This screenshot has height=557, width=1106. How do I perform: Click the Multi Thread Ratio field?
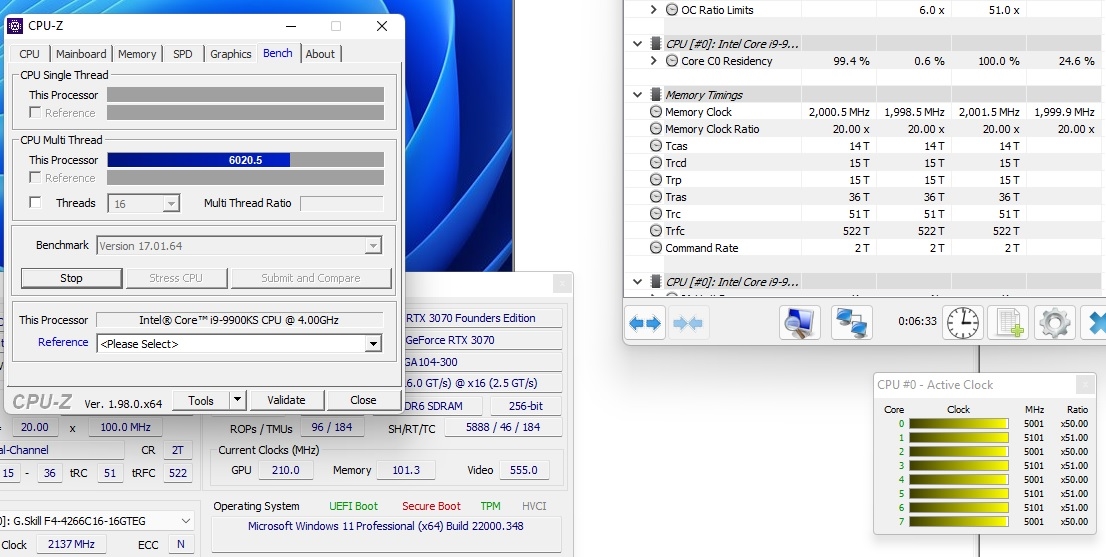[x=342, y=203]
